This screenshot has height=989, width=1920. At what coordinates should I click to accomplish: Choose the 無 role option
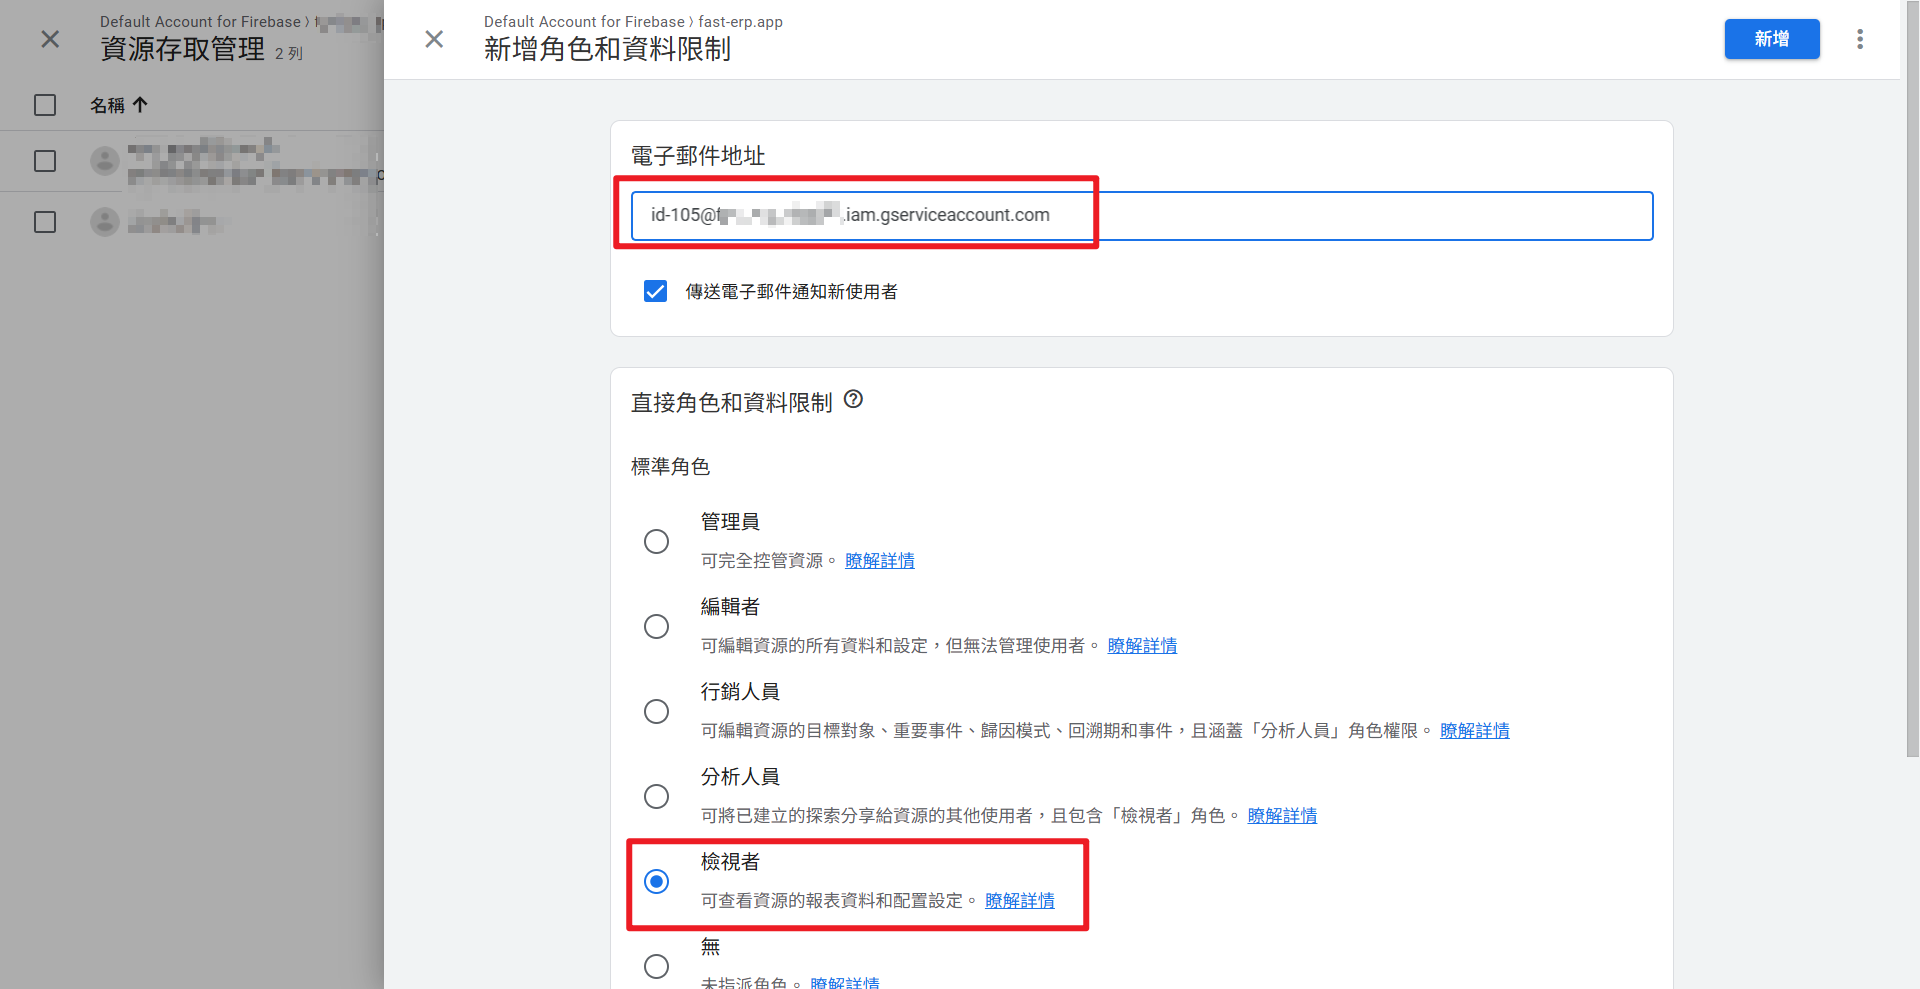coord(656,966)
